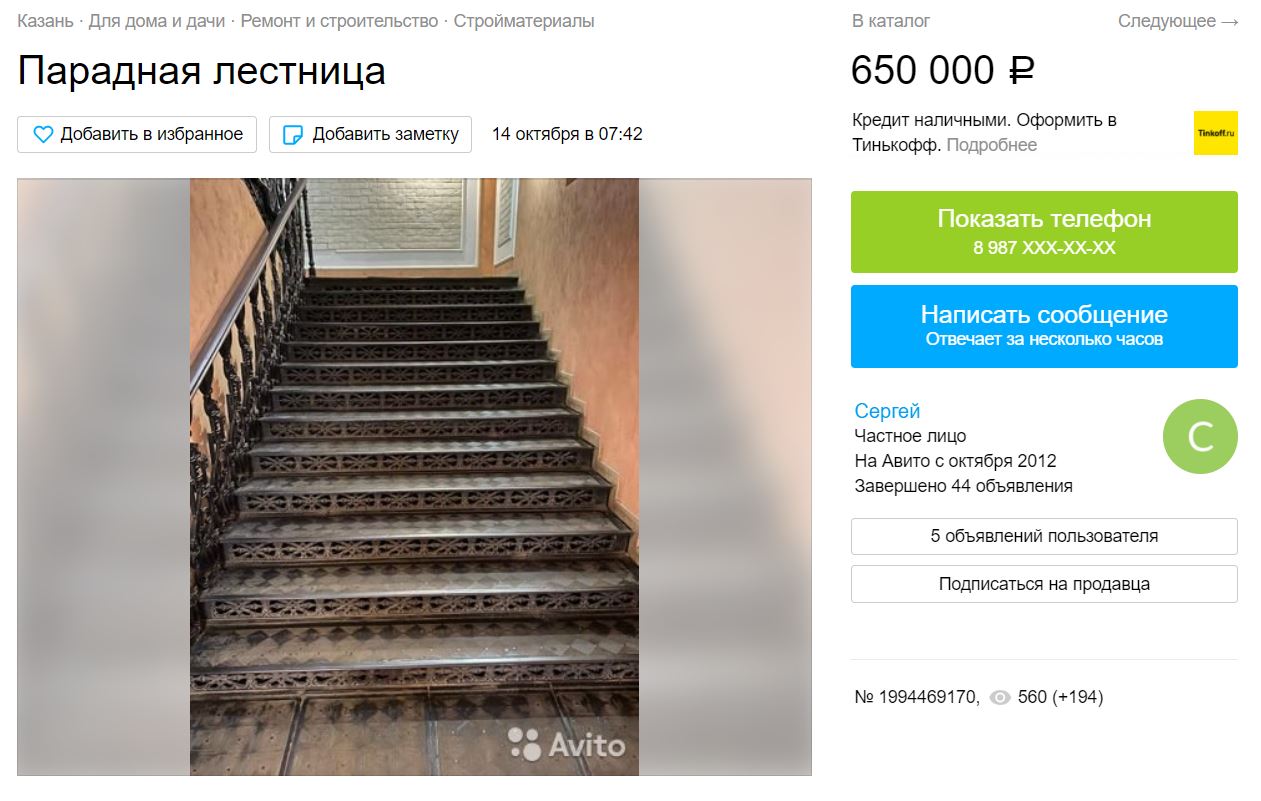Go to Ремонт и строительство category
The image size is (1261, 801).
point(339,21)
